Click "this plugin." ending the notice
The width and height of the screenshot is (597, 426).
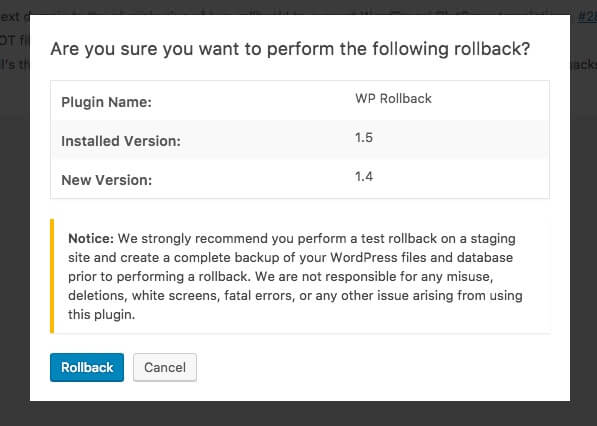coord(102,315)
